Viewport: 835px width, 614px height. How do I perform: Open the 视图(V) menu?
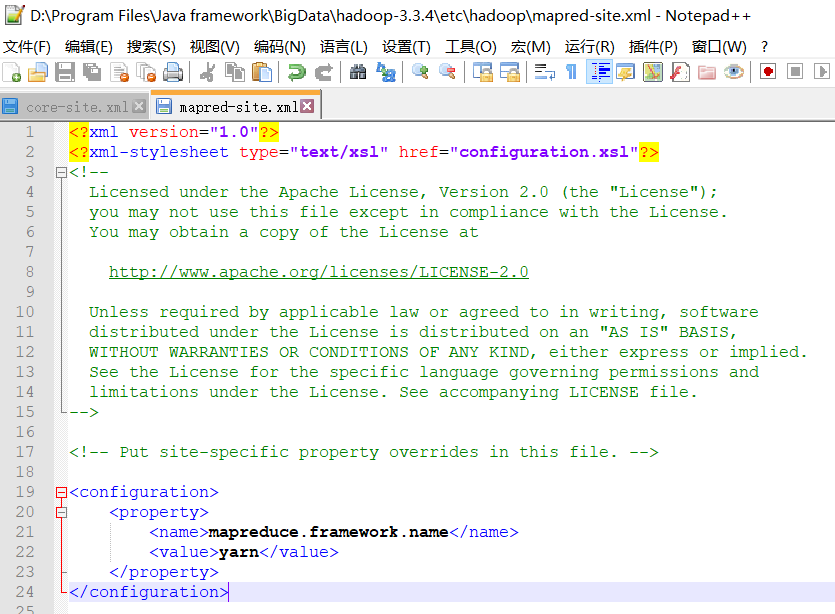click(215, 47)
